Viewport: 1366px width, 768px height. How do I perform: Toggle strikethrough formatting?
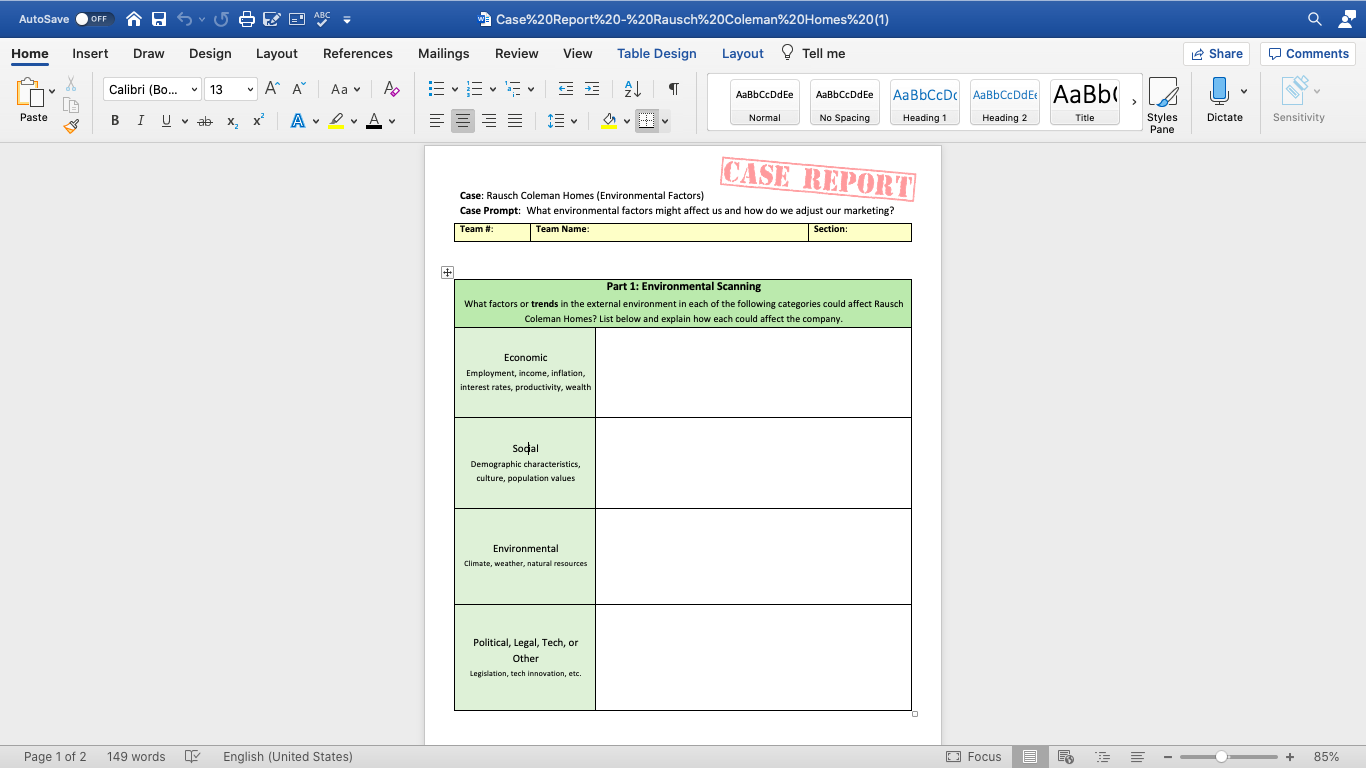point(205,121)
